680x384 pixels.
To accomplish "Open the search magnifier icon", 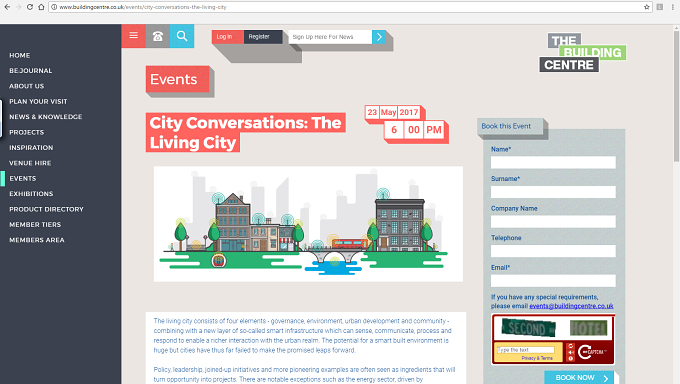I will point(182,36).
